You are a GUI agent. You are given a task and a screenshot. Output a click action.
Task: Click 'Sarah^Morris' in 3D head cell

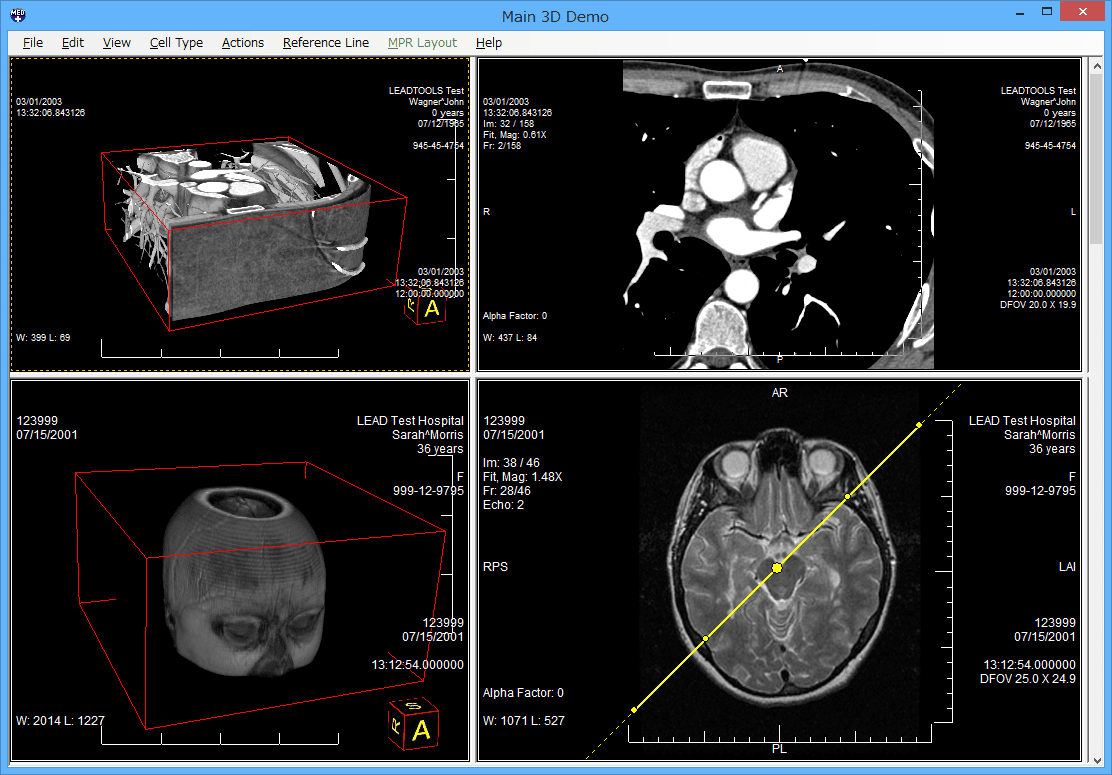(428, 435)
